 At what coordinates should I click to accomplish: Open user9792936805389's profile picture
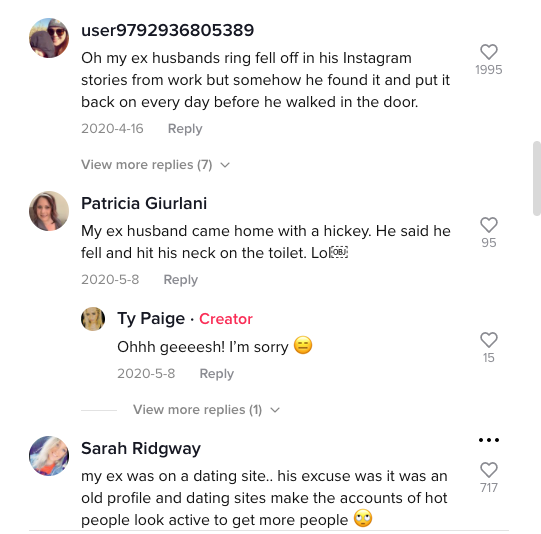(49, 38)
